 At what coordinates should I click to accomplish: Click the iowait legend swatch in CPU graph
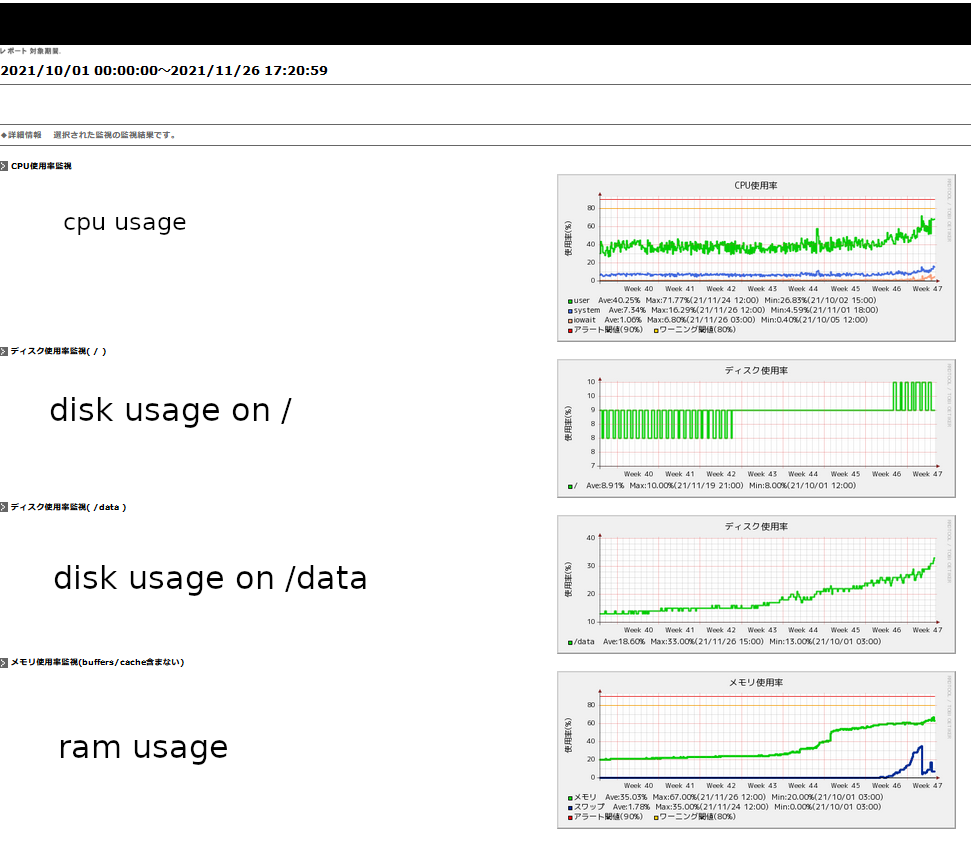pyautogui.click(x=570, y=321)
